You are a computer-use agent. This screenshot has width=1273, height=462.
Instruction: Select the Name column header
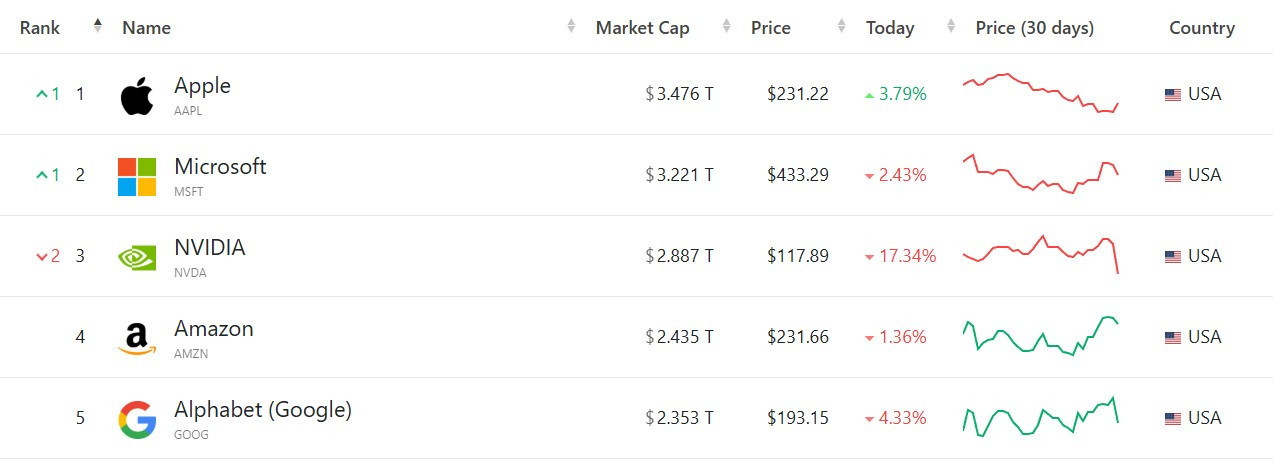tap(146, 28)
